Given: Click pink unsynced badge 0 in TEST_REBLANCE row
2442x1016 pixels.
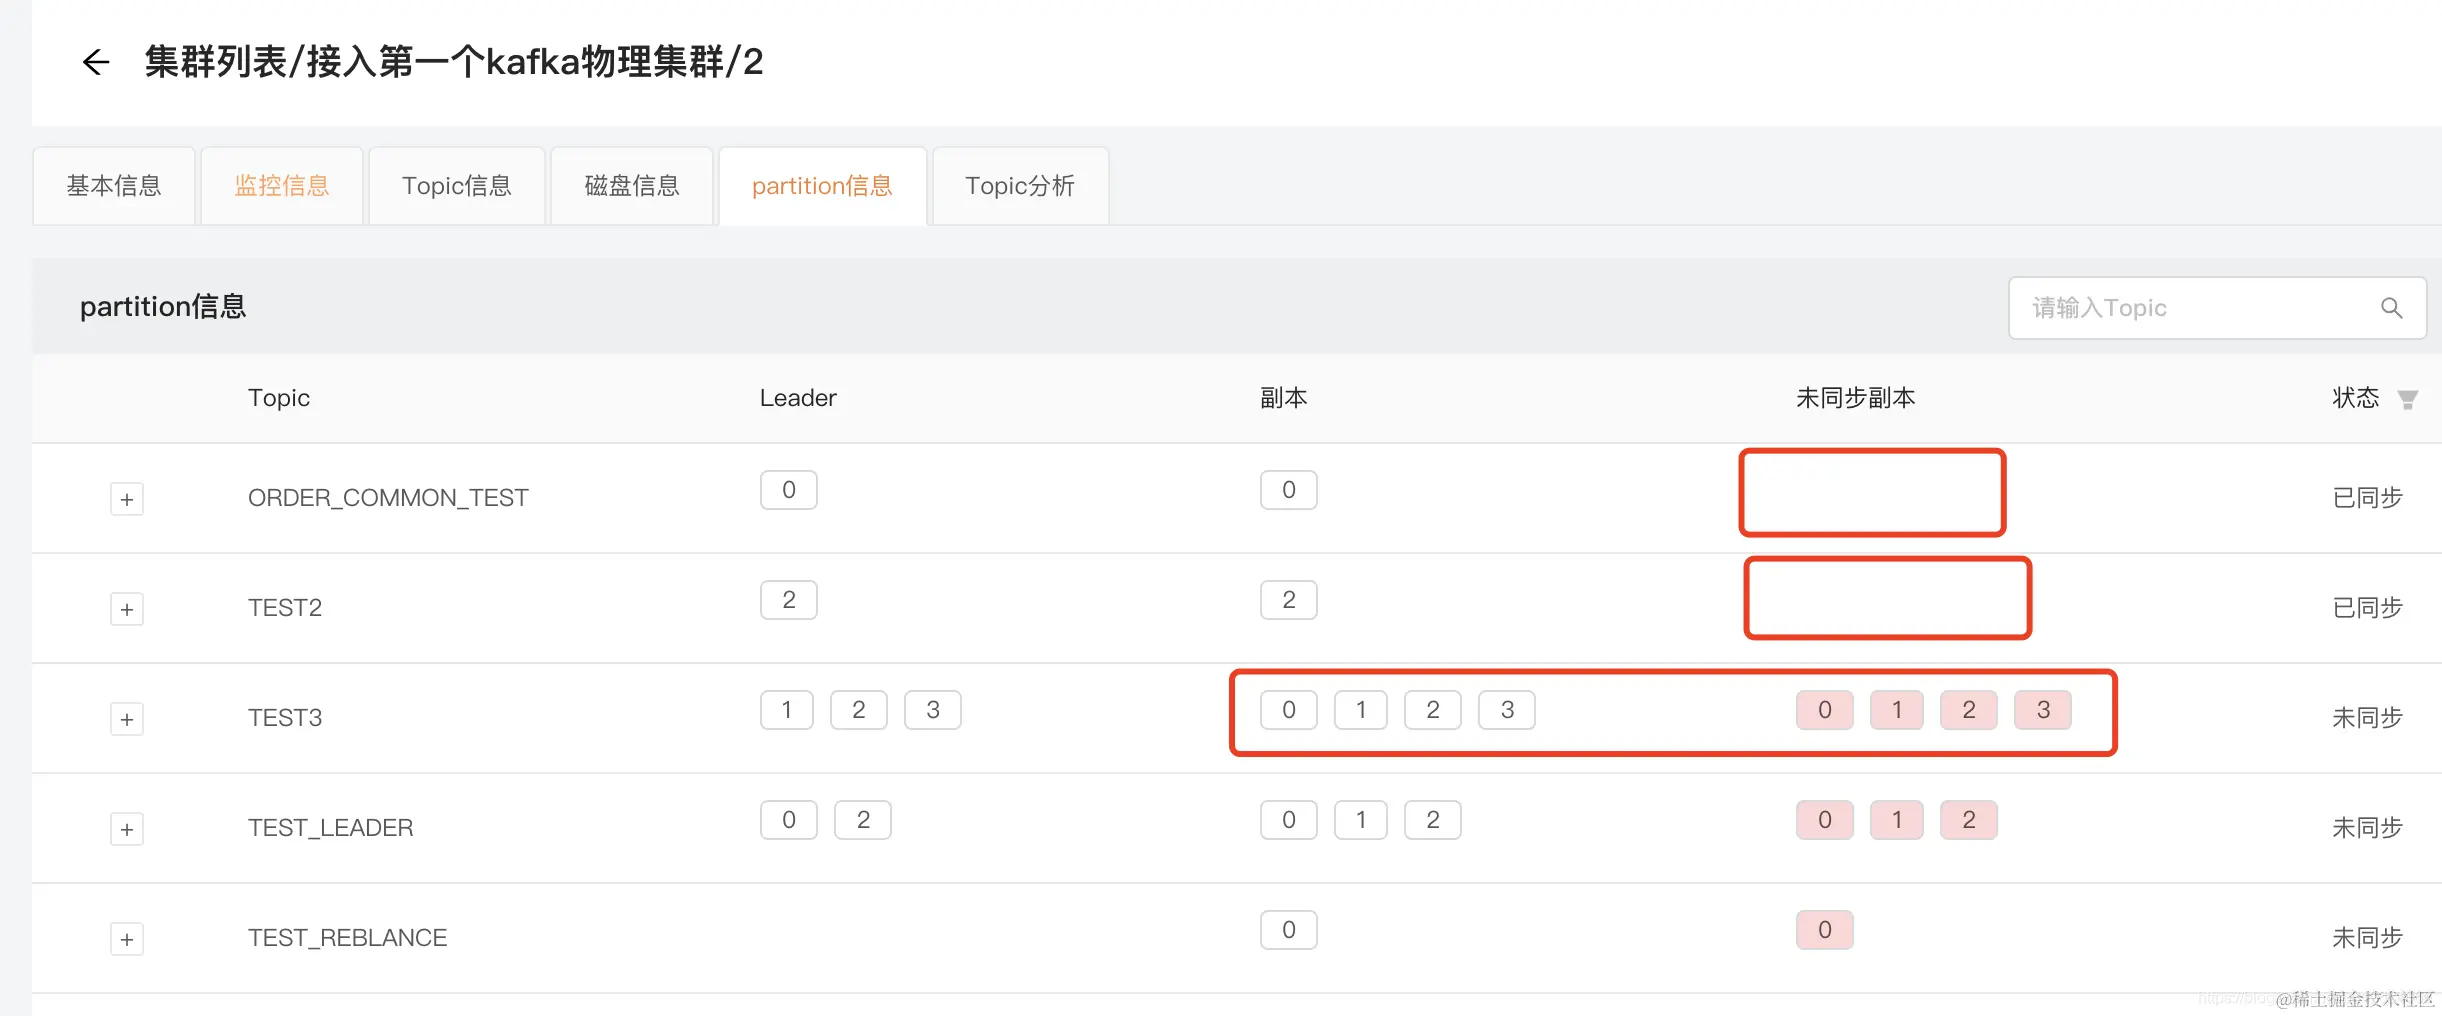Looking at the screenshot, I should point(1825,930).
